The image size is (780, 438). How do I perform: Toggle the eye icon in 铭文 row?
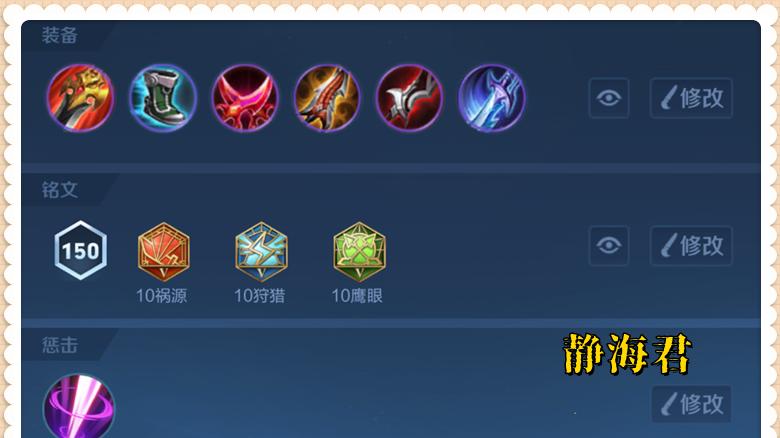609,245
